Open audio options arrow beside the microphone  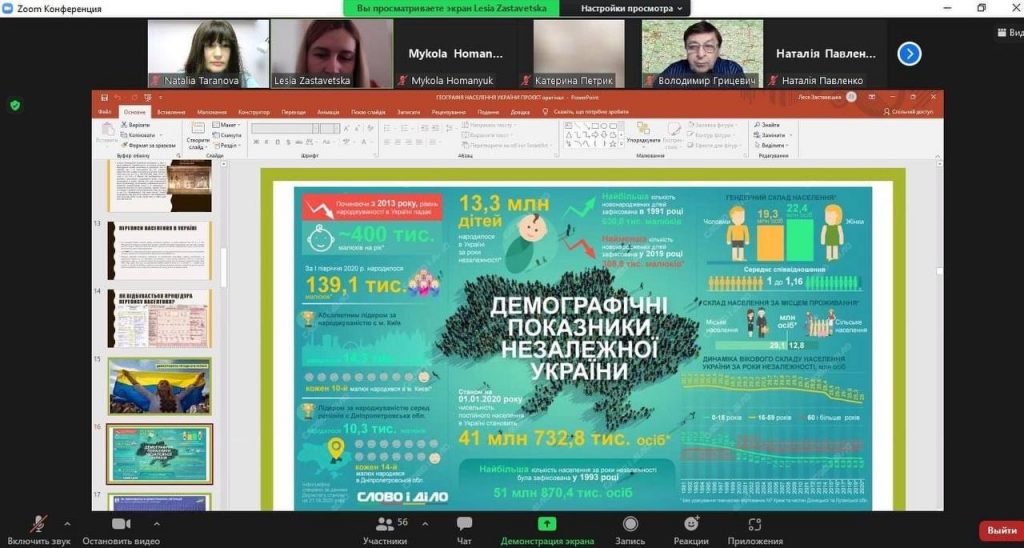pos(68,523)
